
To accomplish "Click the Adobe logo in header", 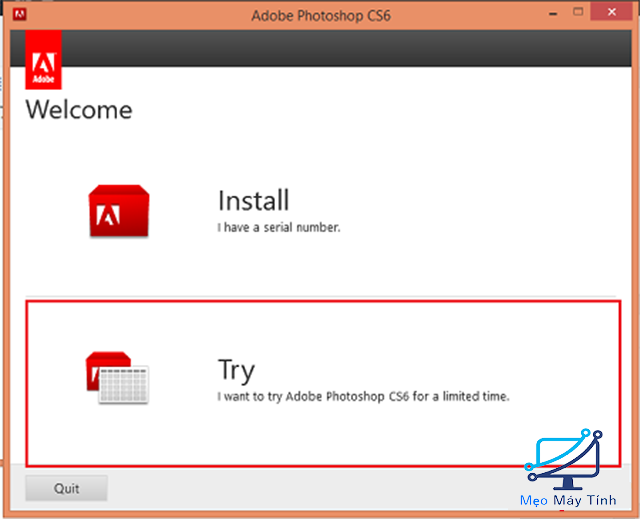I will coord(43,60).
